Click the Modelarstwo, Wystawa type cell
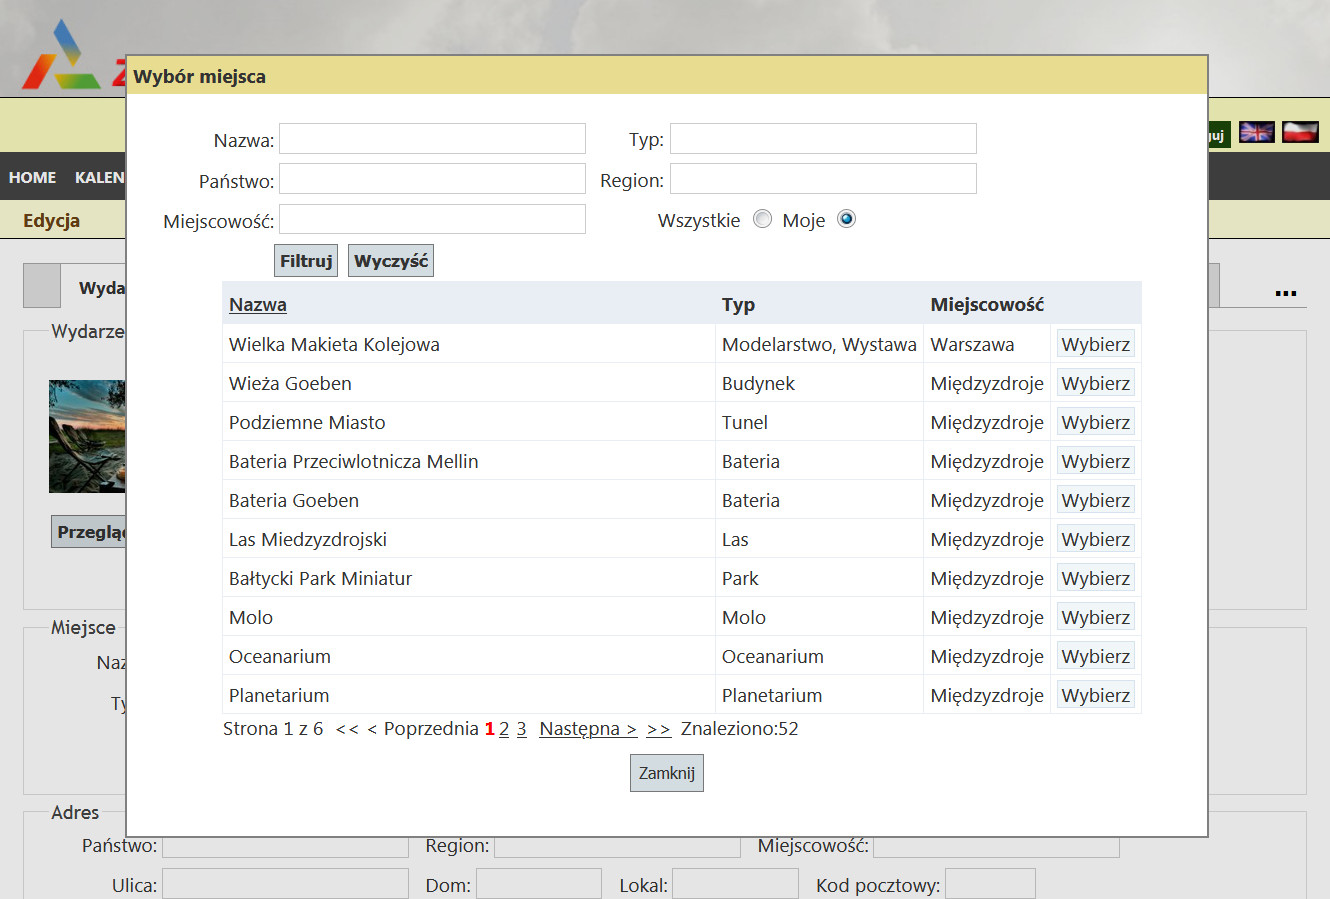 819,344
